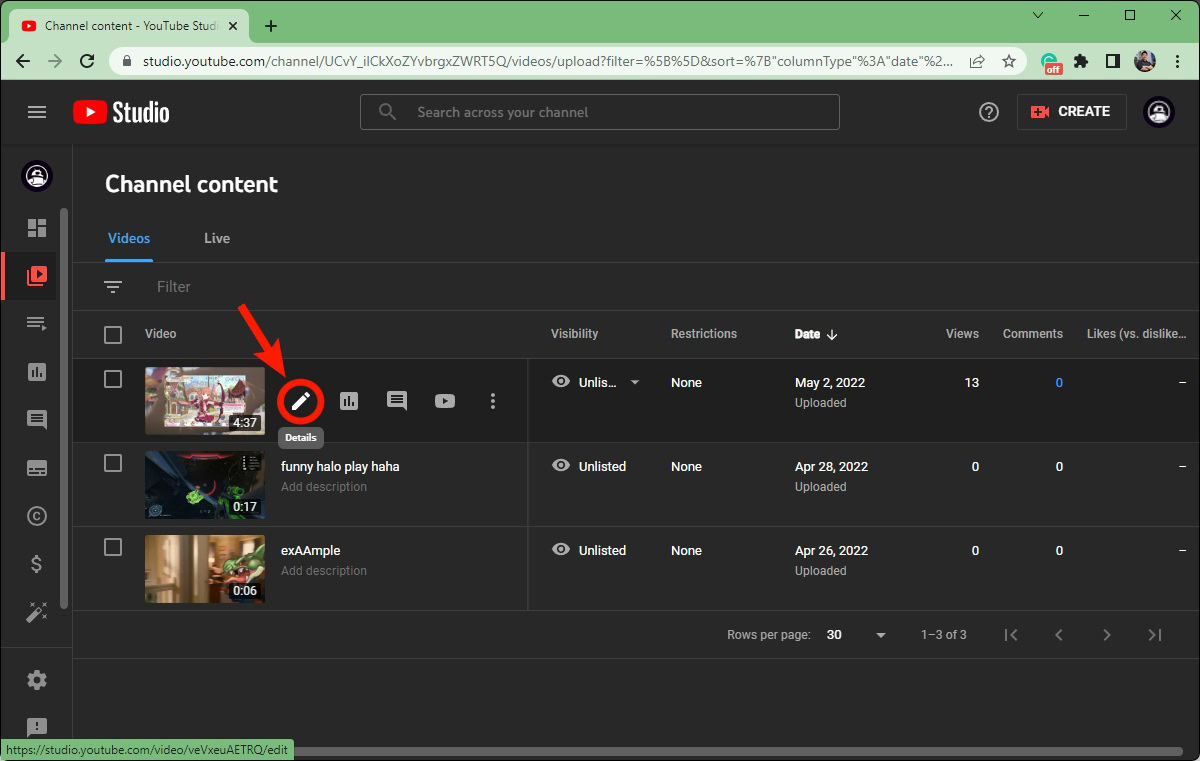This screenshot has height=761, width=1200.
Task: Expand visibility dropdown arrow on first video
Action: point(634,382)
